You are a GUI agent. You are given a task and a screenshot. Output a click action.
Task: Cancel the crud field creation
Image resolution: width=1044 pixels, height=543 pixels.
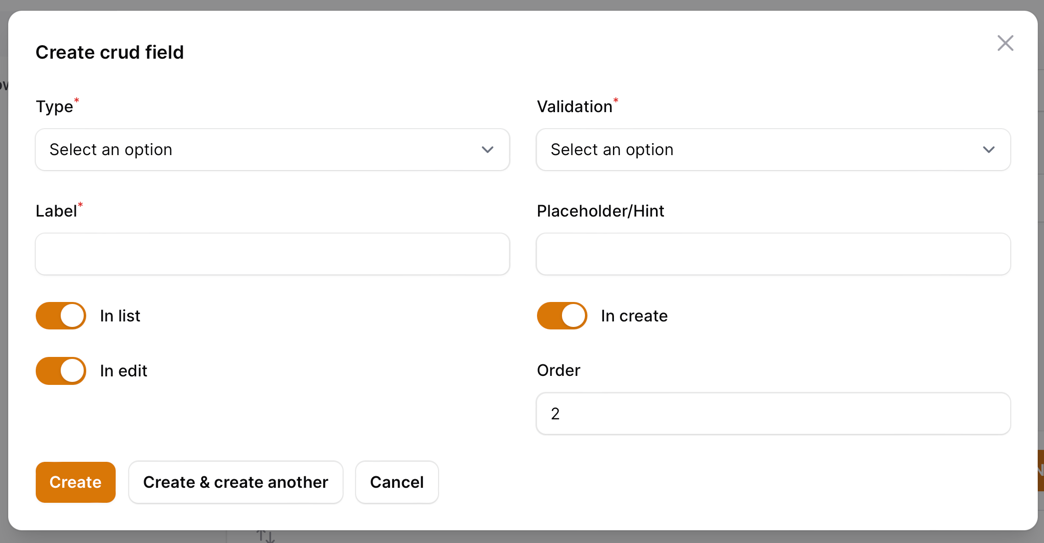pos(397,482)
